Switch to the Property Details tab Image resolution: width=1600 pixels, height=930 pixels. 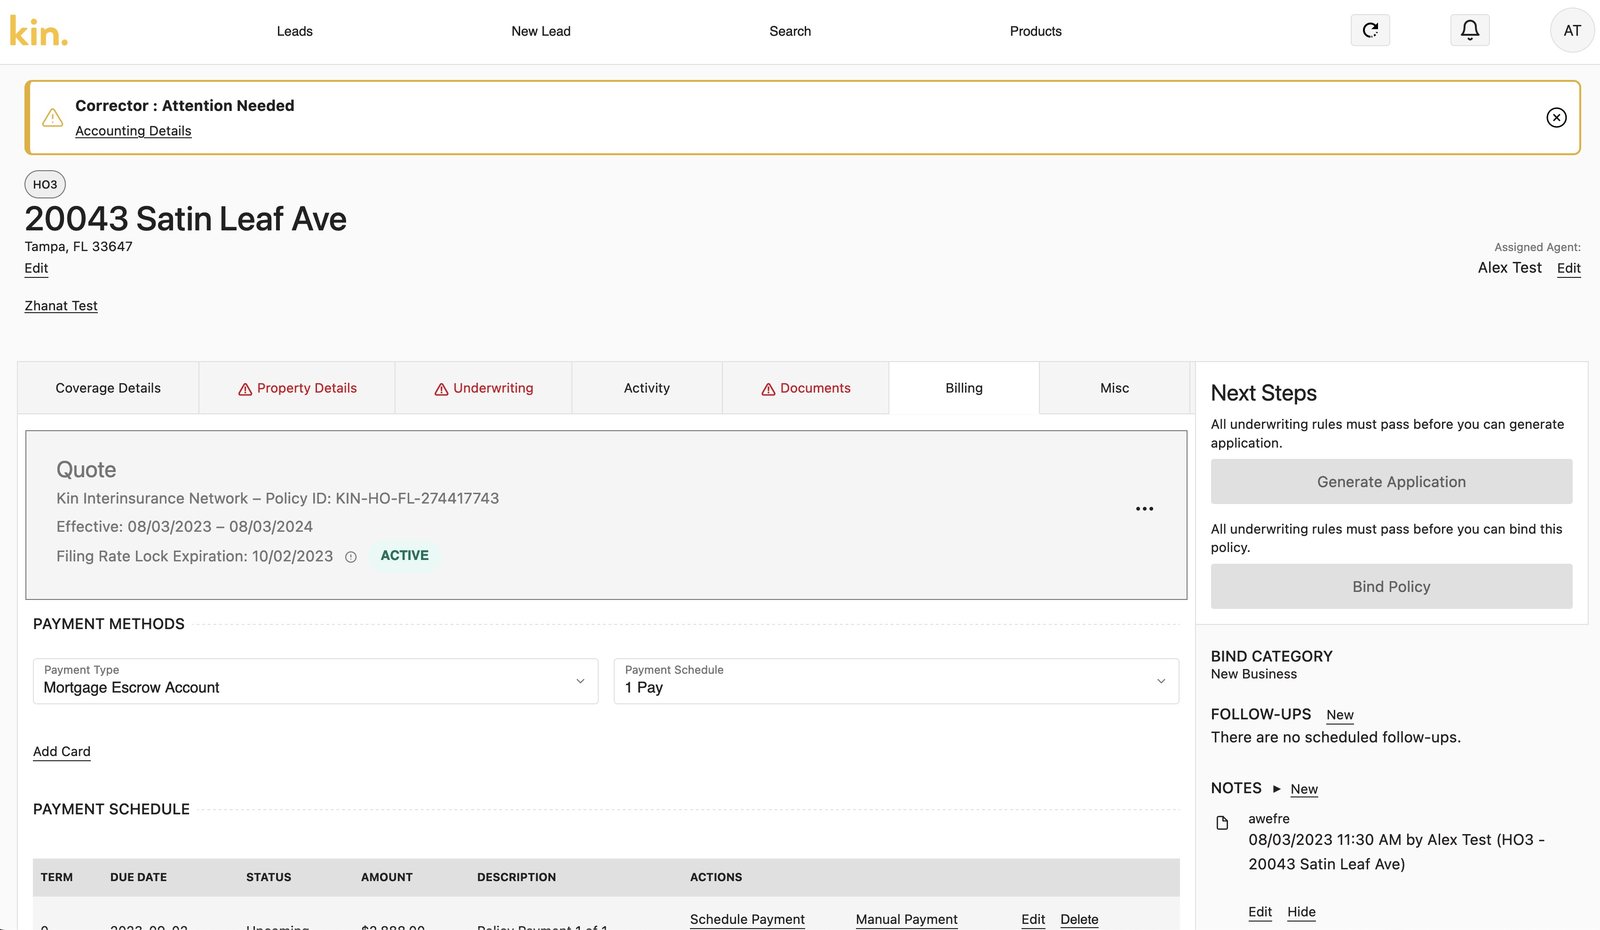click(297, 388)
